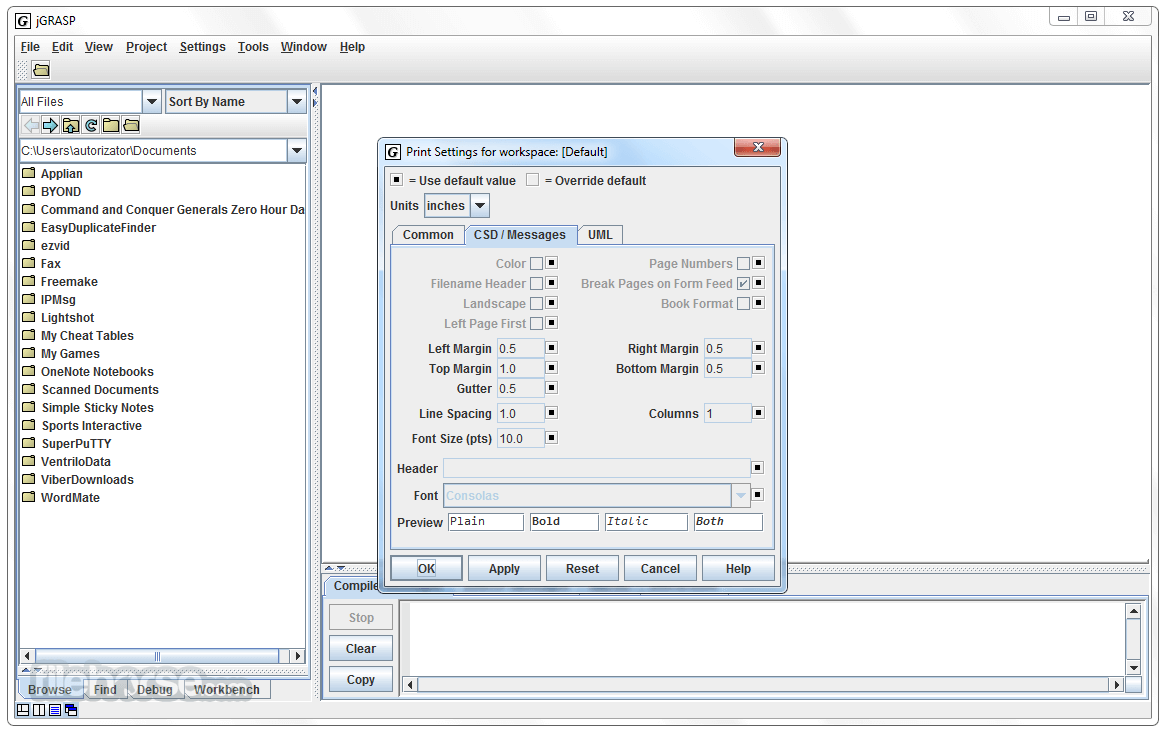Select the stacked horizontal lines layout icon
This screenshot has height=732, width=1166.
click(x=55, y=710)
